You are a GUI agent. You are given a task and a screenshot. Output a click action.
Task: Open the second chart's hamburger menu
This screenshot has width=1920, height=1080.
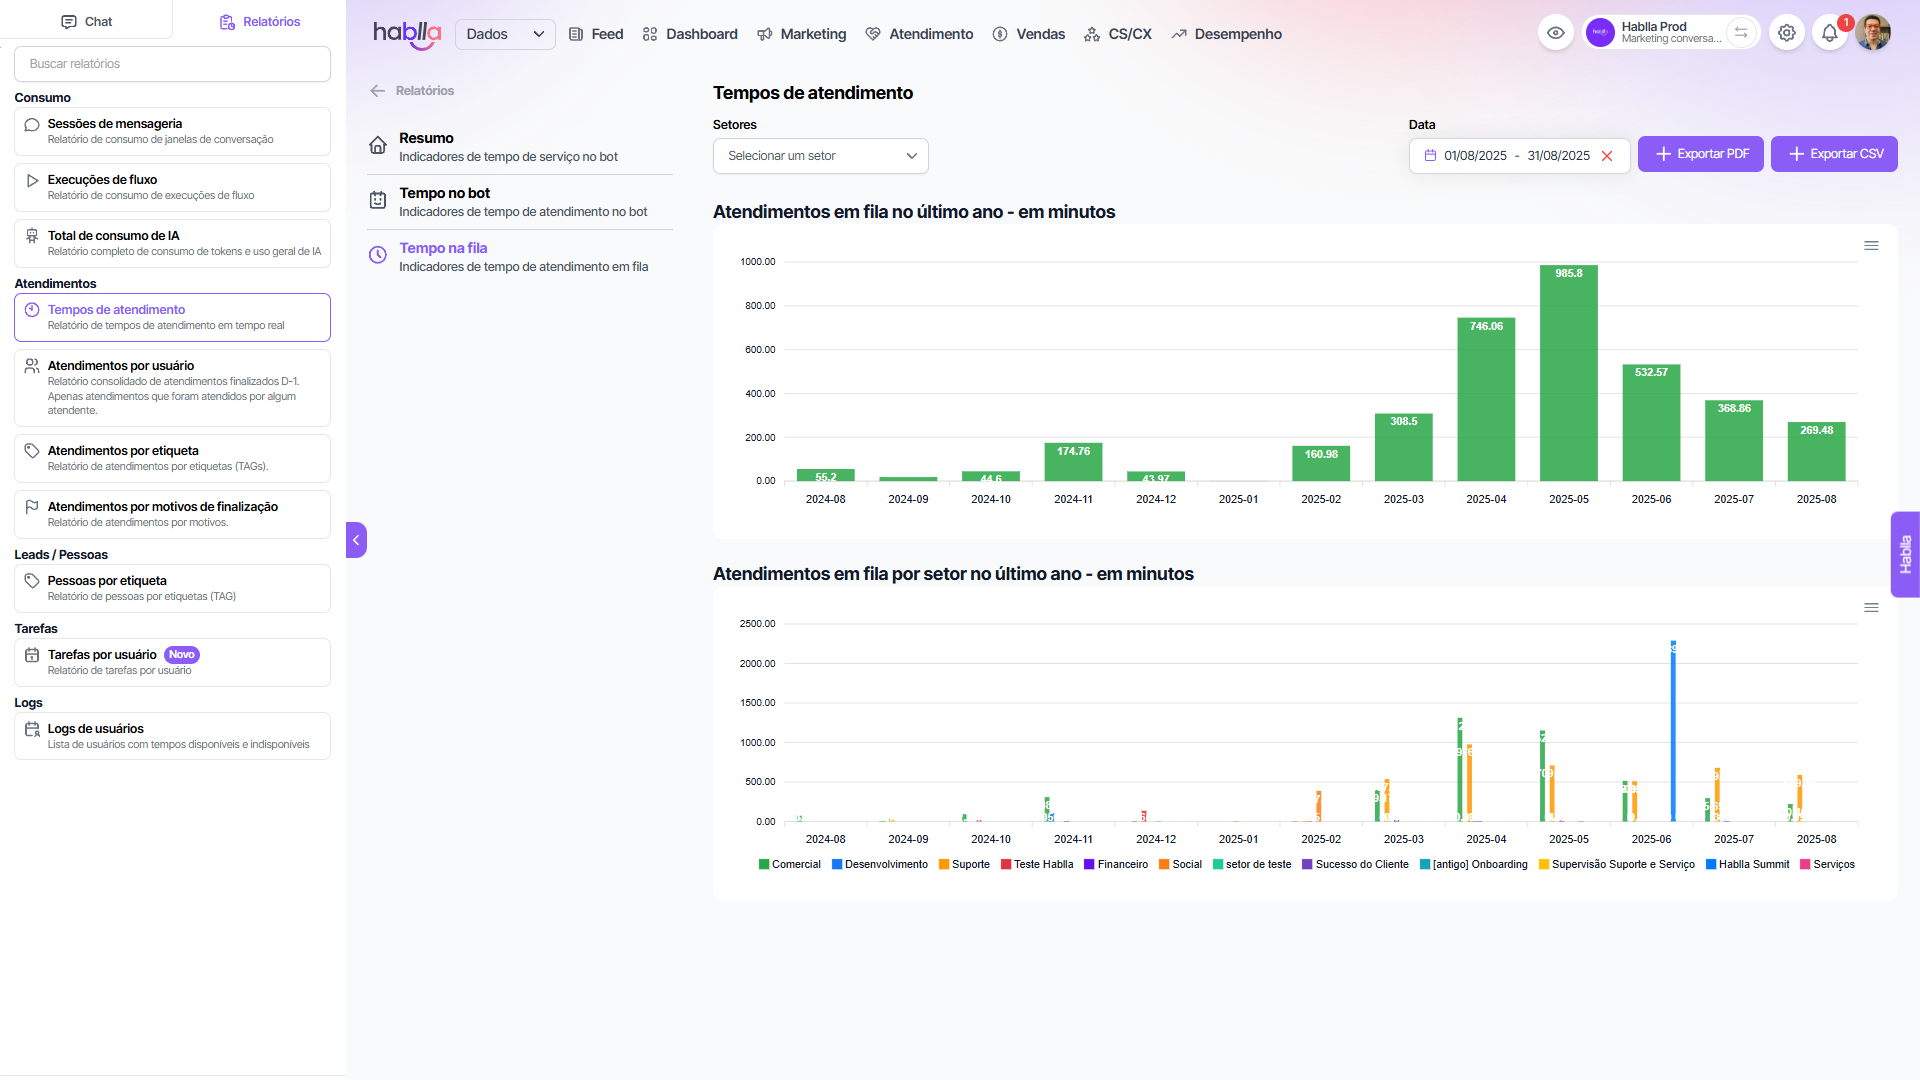(1871, 608)
